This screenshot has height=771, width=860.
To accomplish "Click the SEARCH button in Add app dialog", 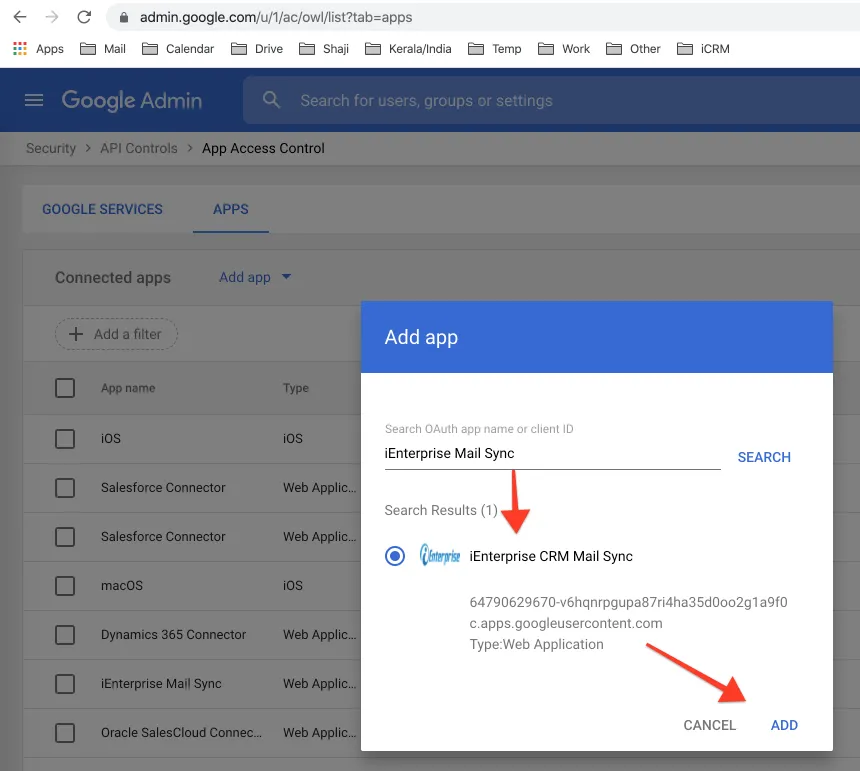I will (x=764, y=457).
